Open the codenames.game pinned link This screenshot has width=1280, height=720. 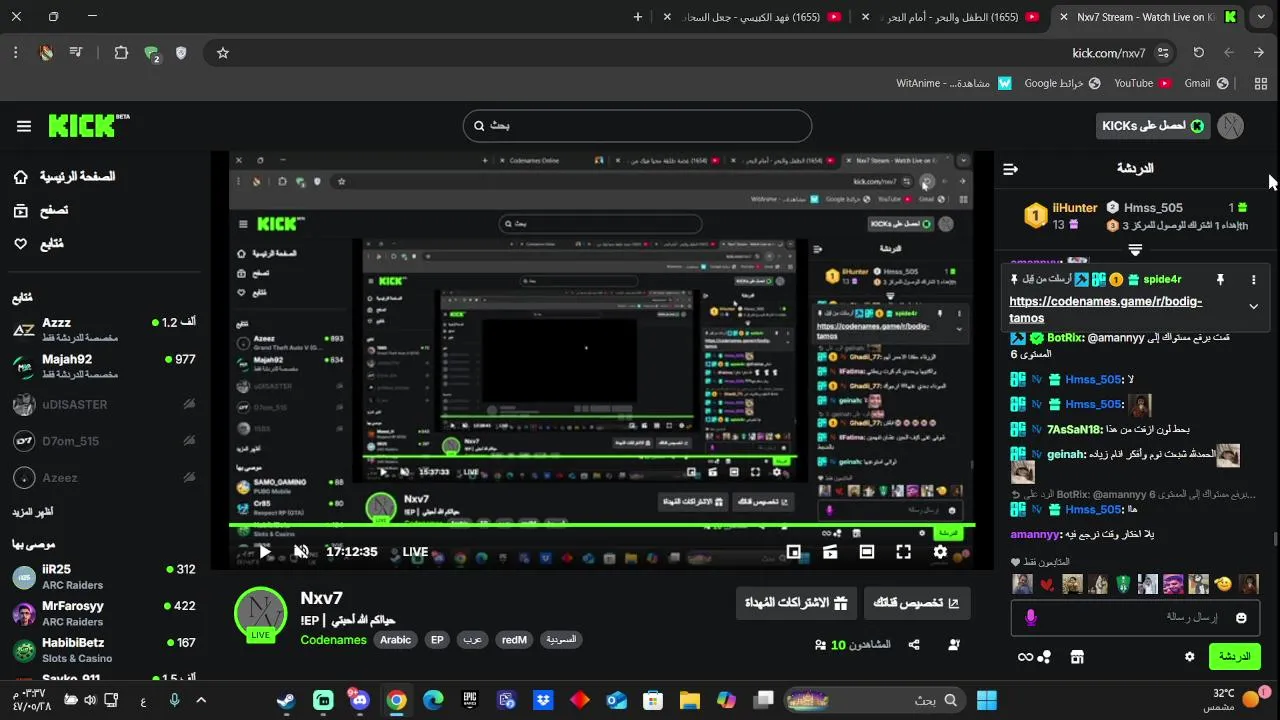point(1106,309)
